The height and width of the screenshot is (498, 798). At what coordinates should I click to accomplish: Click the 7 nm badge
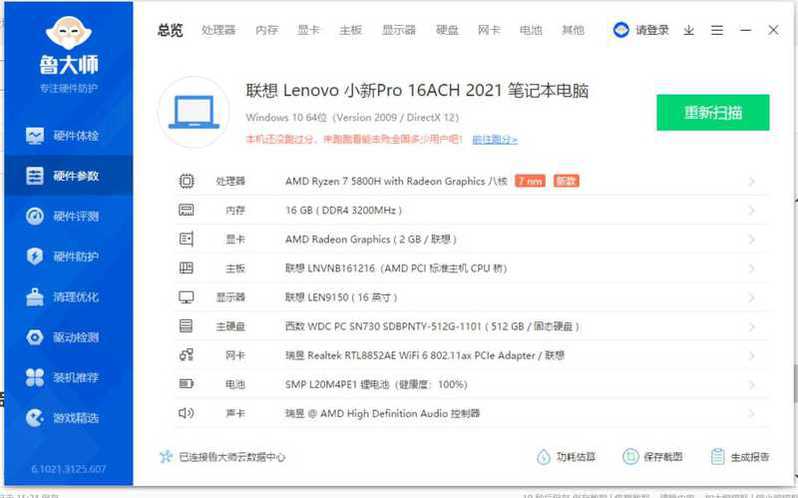coord(530,181)
